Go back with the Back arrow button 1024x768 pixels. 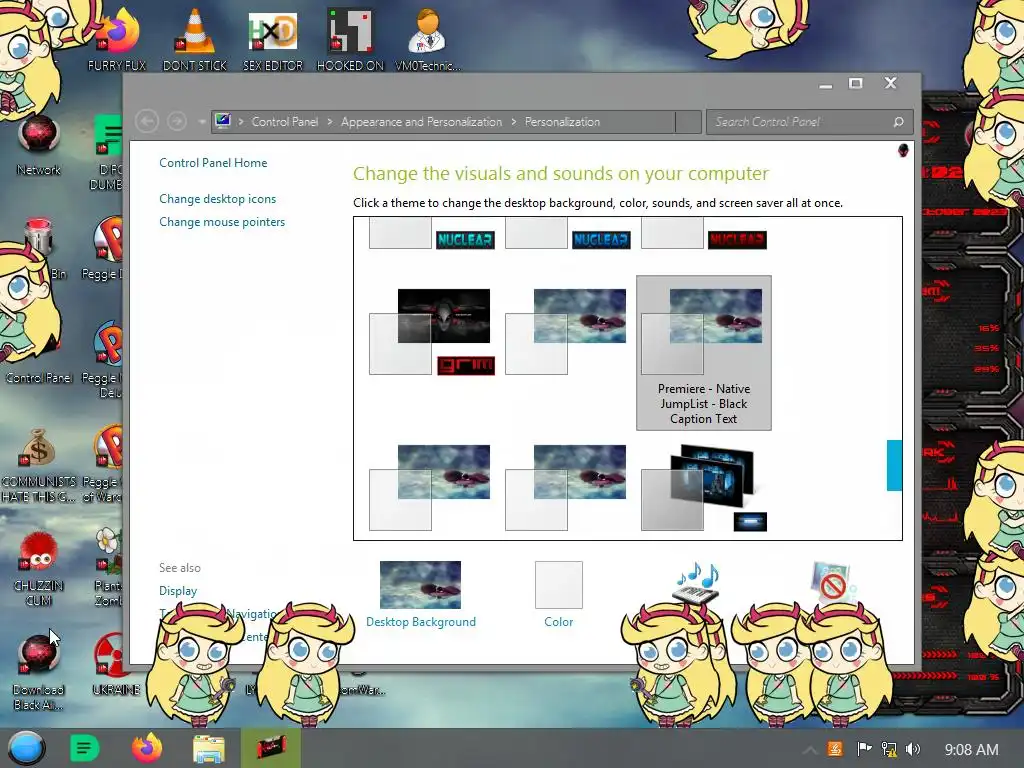coord(147,121)
